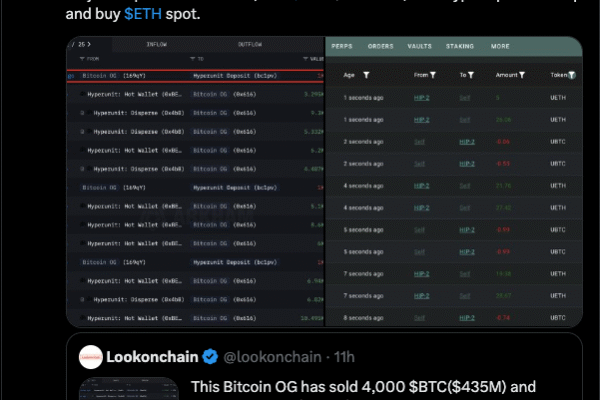
Task: Open the $ETH cashtag link
Action: (x=146, y=16)
